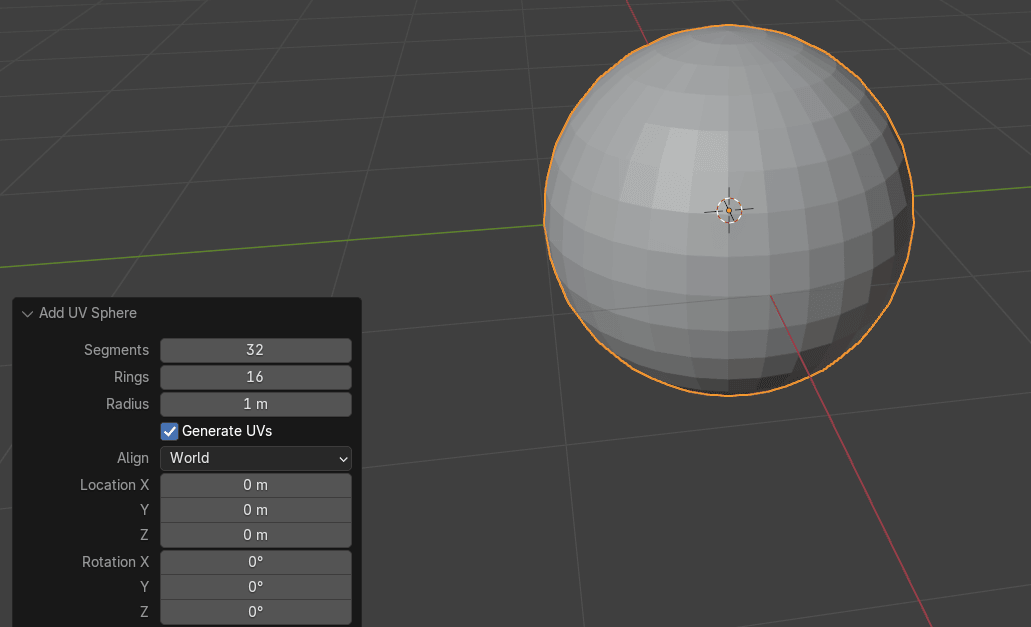Collapse the Add UV Sphere panel chevron

click(27, 314)
